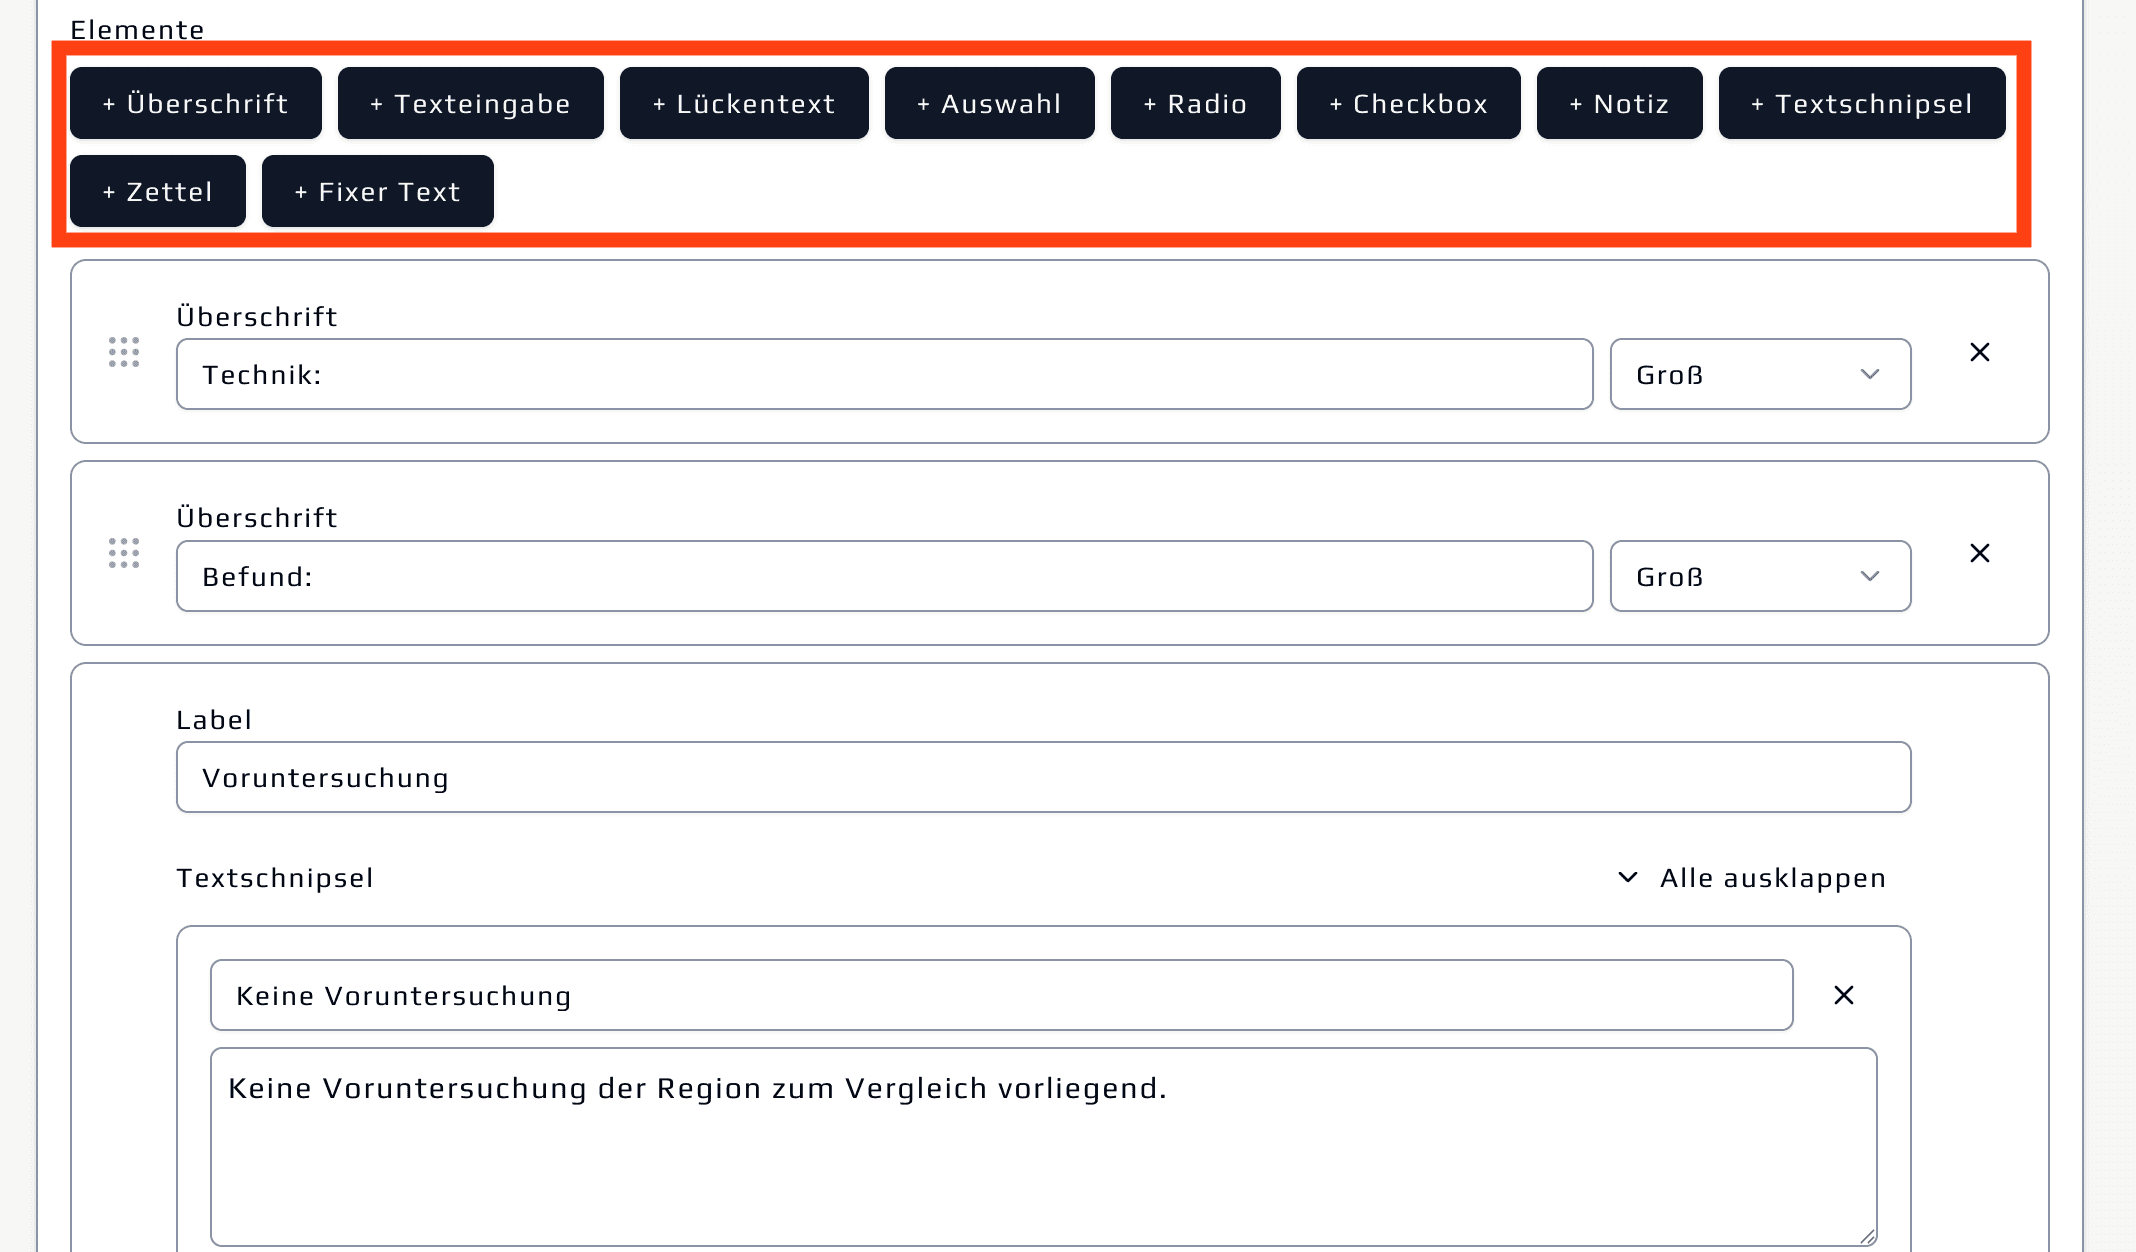Add a Lückentext element
2136x1252 pixels.
click(x=743, y=104)
